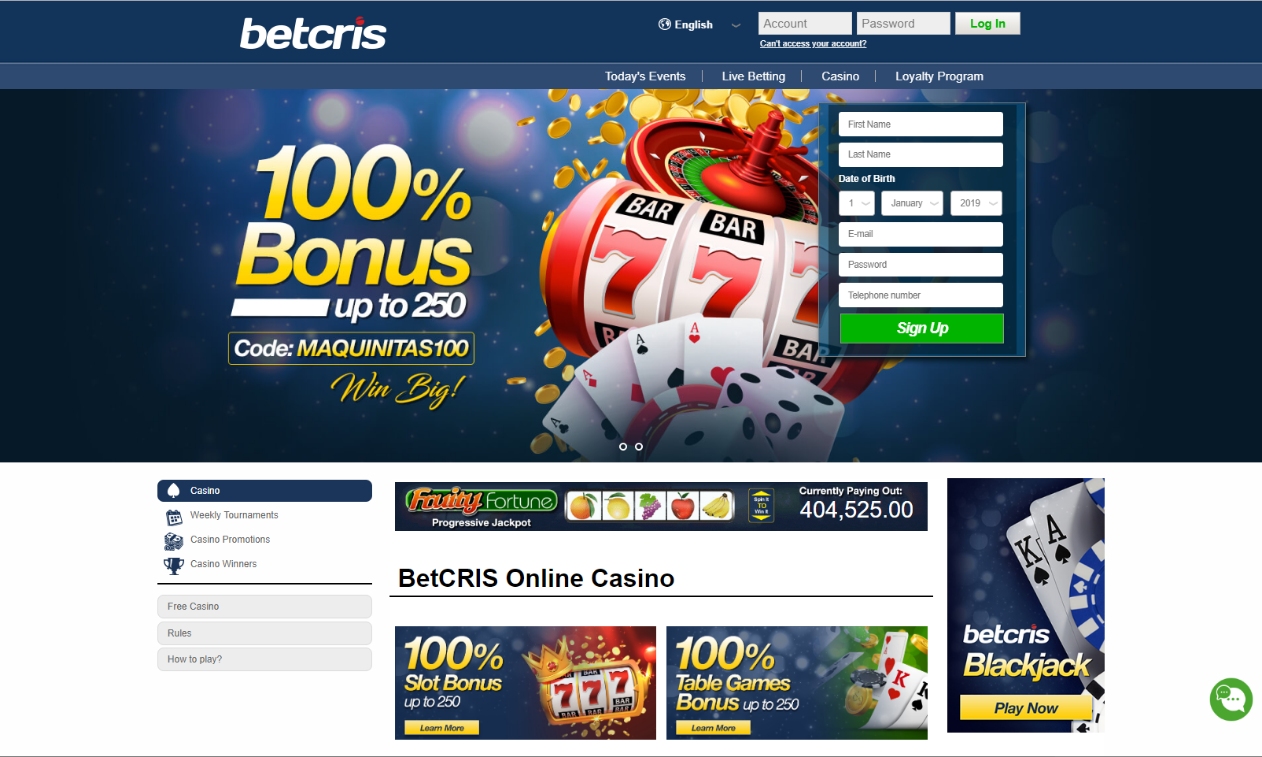Open the January month dropdown

(x=912, y=203)
